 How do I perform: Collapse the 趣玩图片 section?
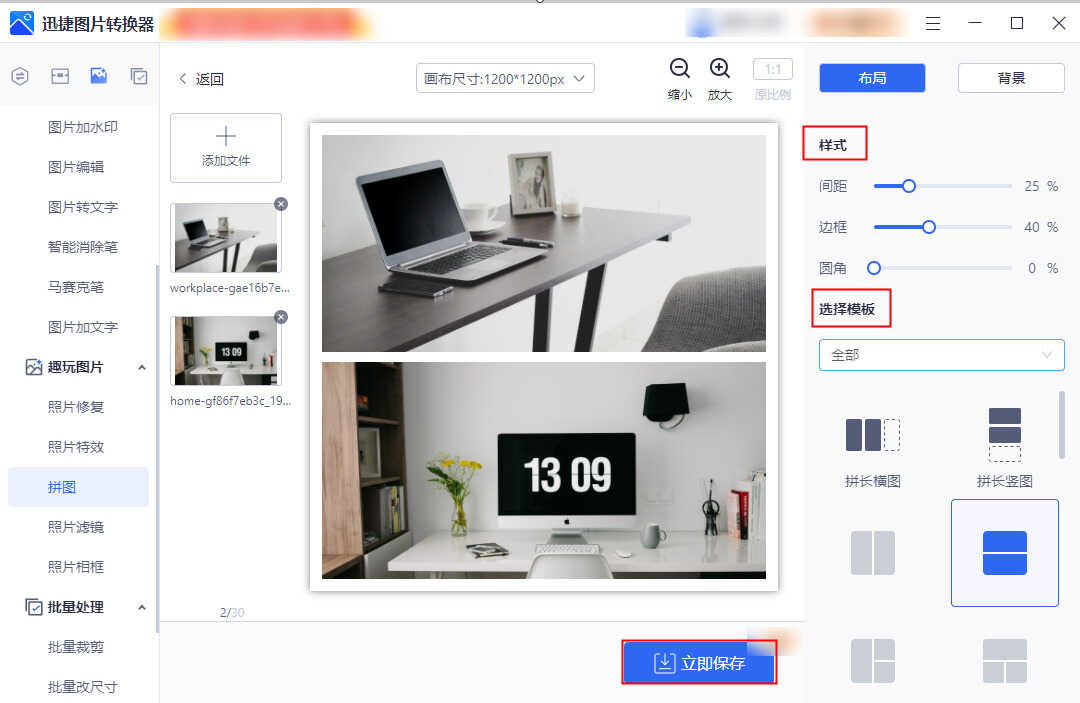tap(142, 368)
